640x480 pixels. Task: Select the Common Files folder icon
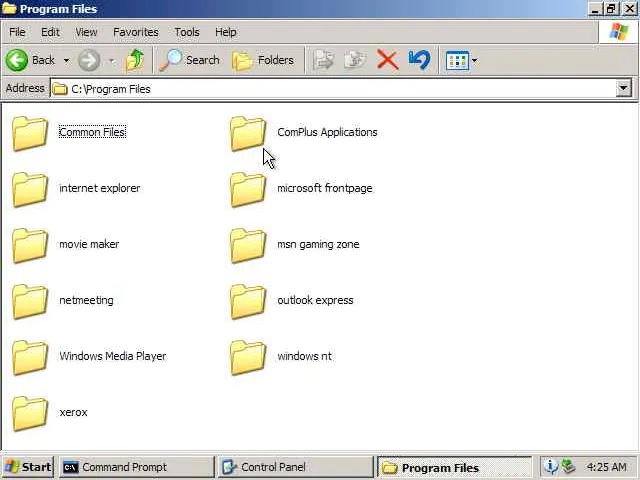pyautogui.click(x=30, y=133)
